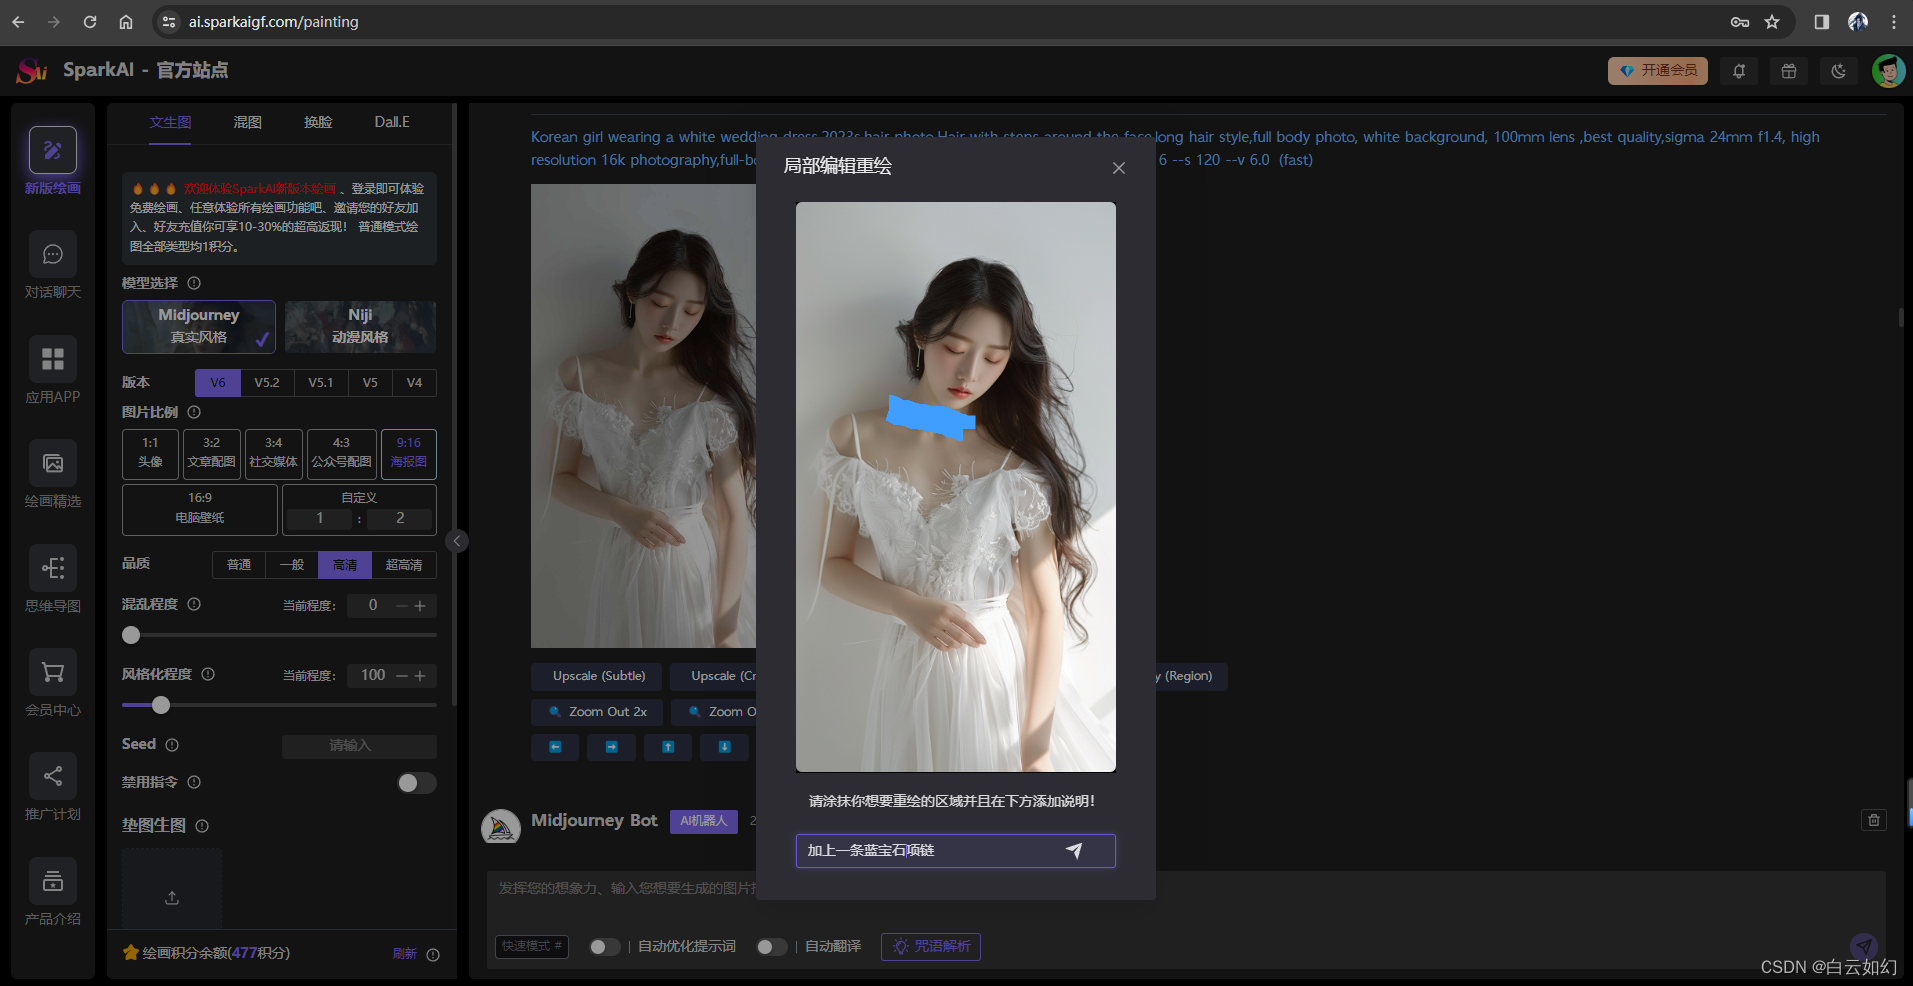Select the 超高清 quality option

(404, 565)
